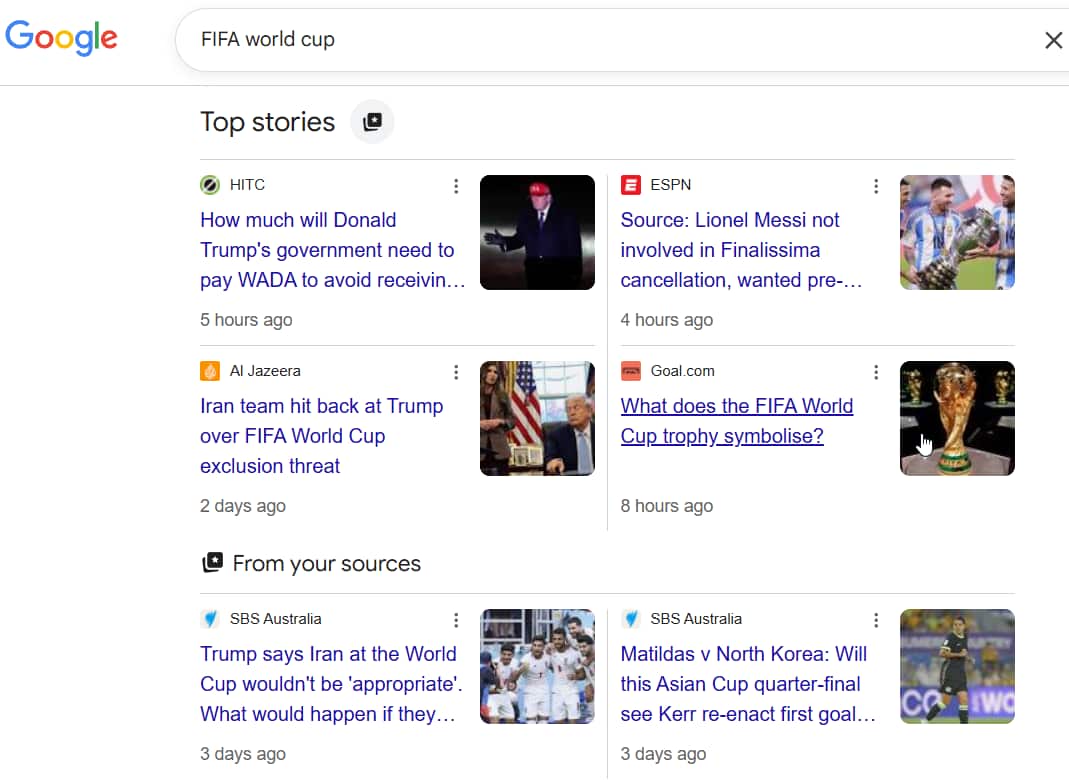
Task: Click the Matildas referee thumbnail image
Action: (x=957, y=666)
